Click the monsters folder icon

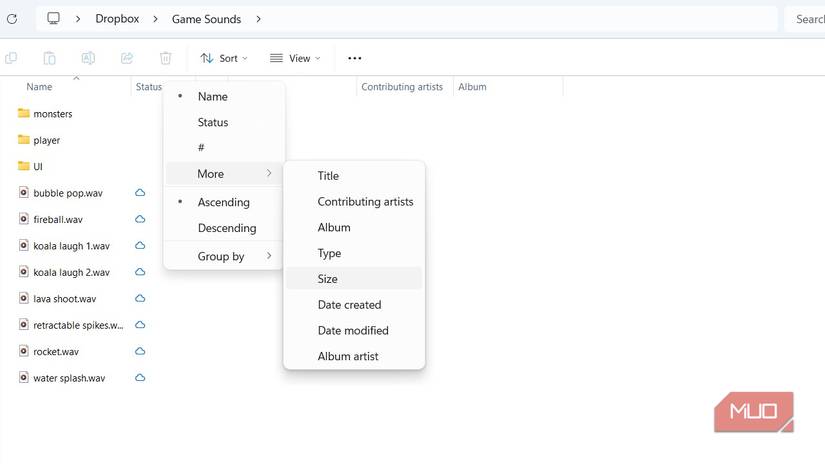tap(24, 113)
